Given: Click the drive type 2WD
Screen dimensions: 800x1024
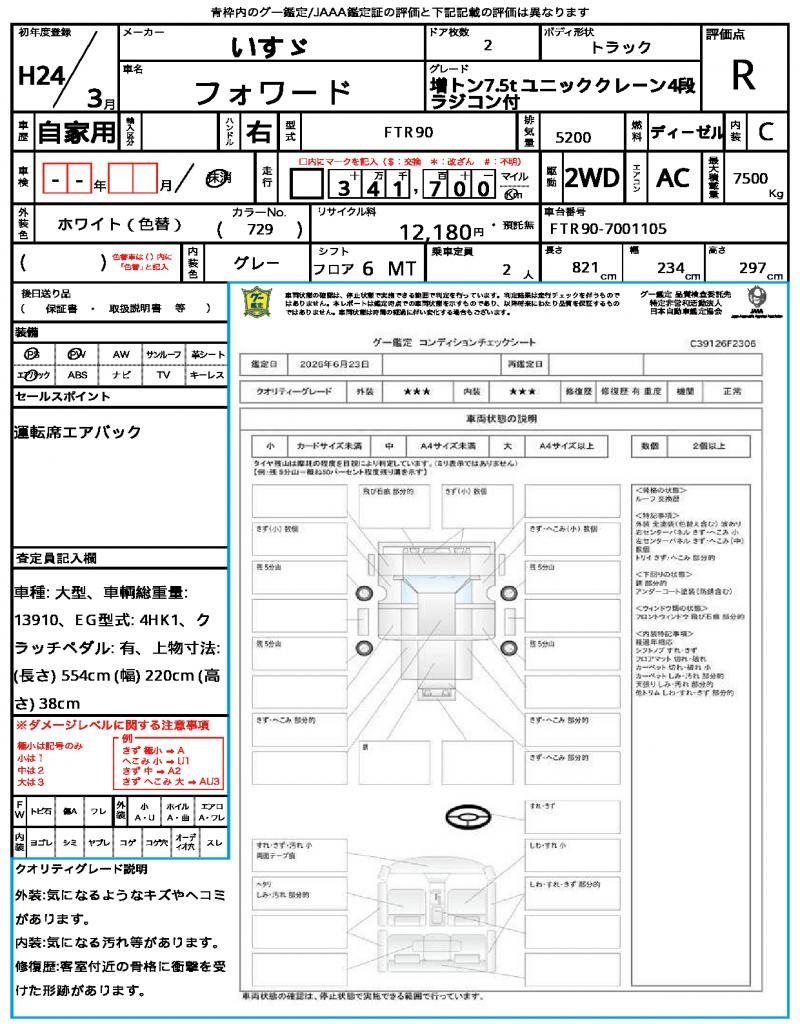Looking at the screenshot, I should coord(592,178).
